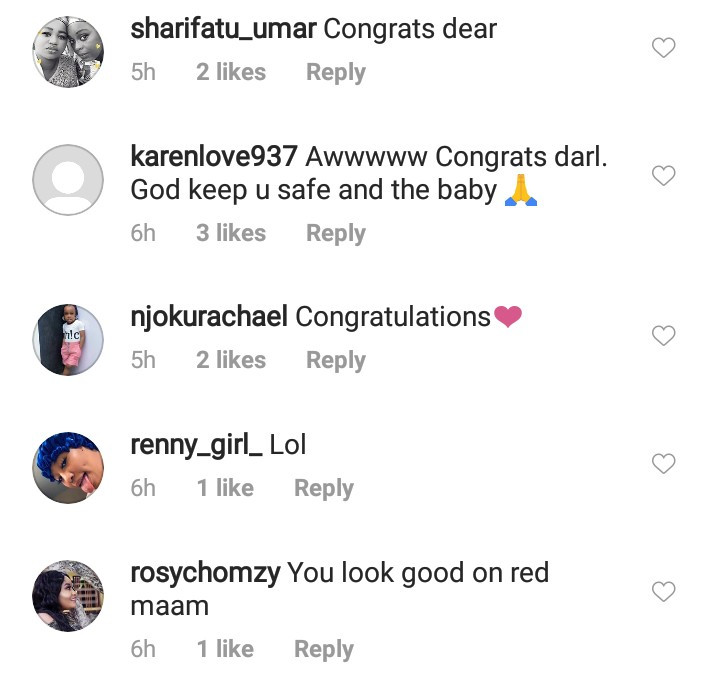Like njokurachael's Congratulations comment
Viewport: 720px width, 679px height.
(663, 336)
